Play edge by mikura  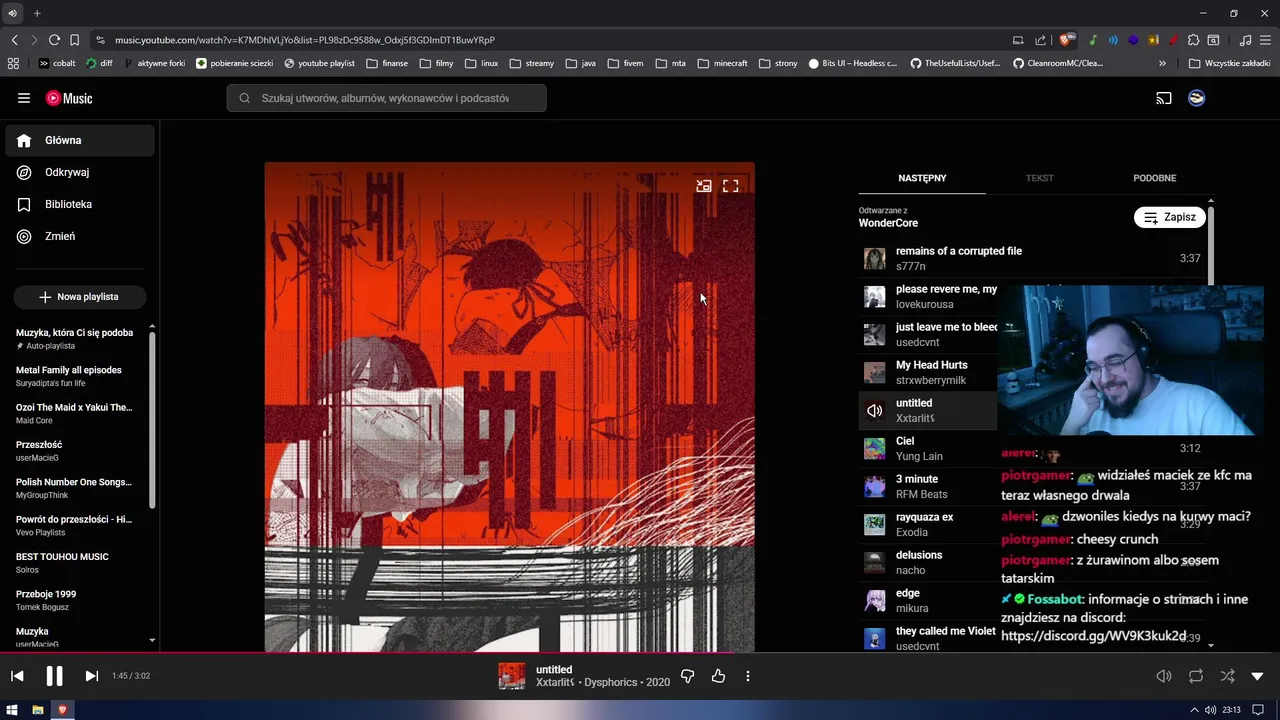(928, 601)
